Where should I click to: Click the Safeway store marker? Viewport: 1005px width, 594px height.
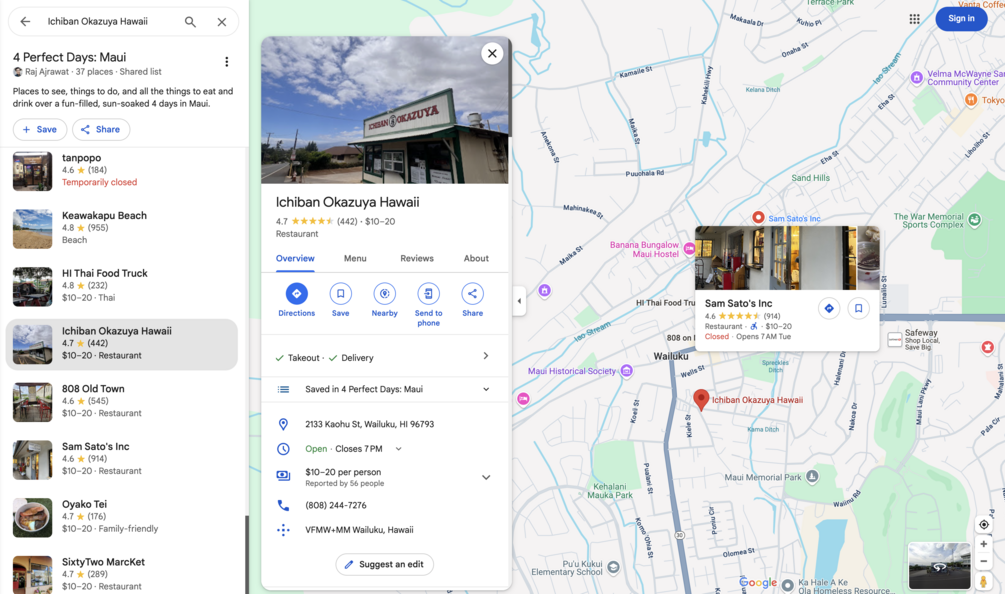tap(895, 339)
